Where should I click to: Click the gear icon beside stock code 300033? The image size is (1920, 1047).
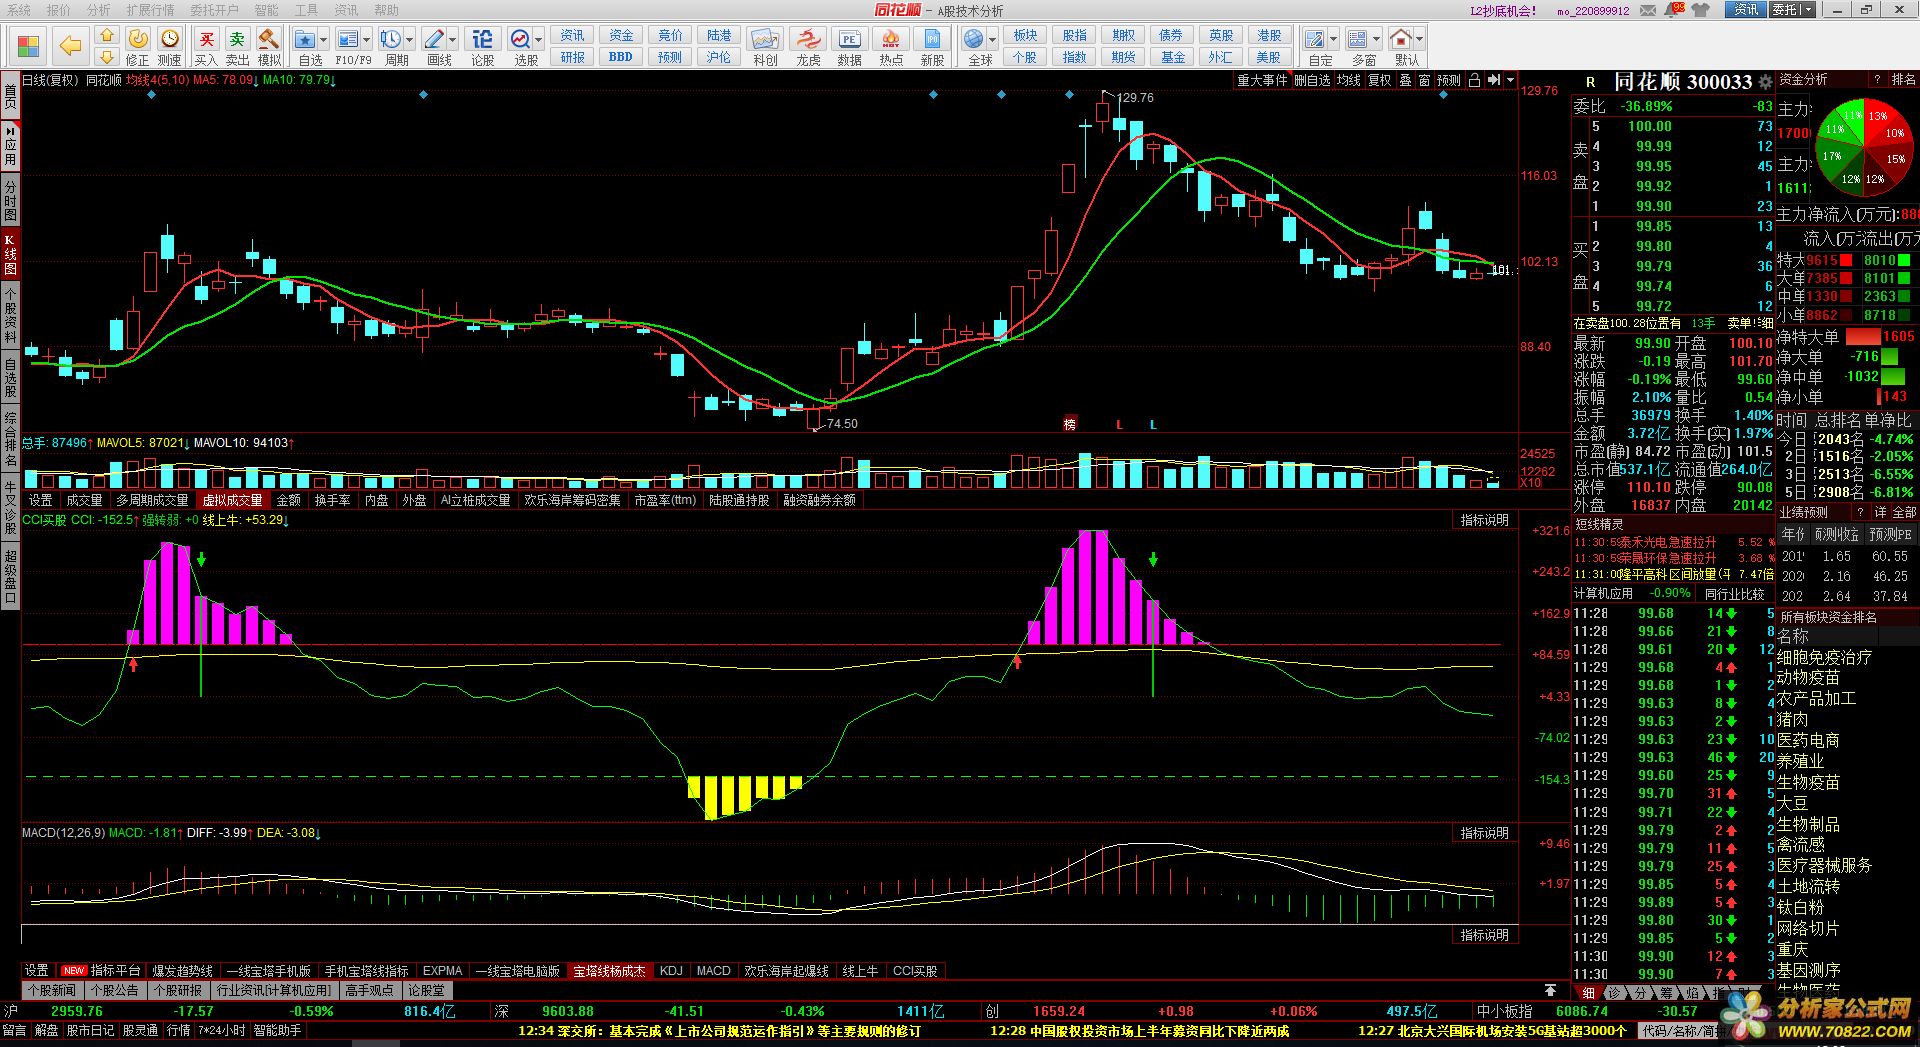click(x=1765, y=82)
